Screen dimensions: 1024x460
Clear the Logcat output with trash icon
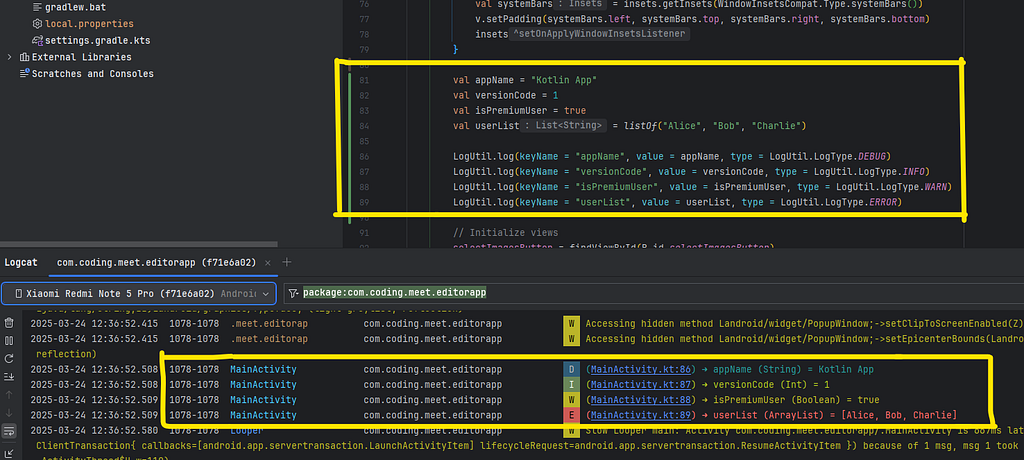click(x=9, y=323)
